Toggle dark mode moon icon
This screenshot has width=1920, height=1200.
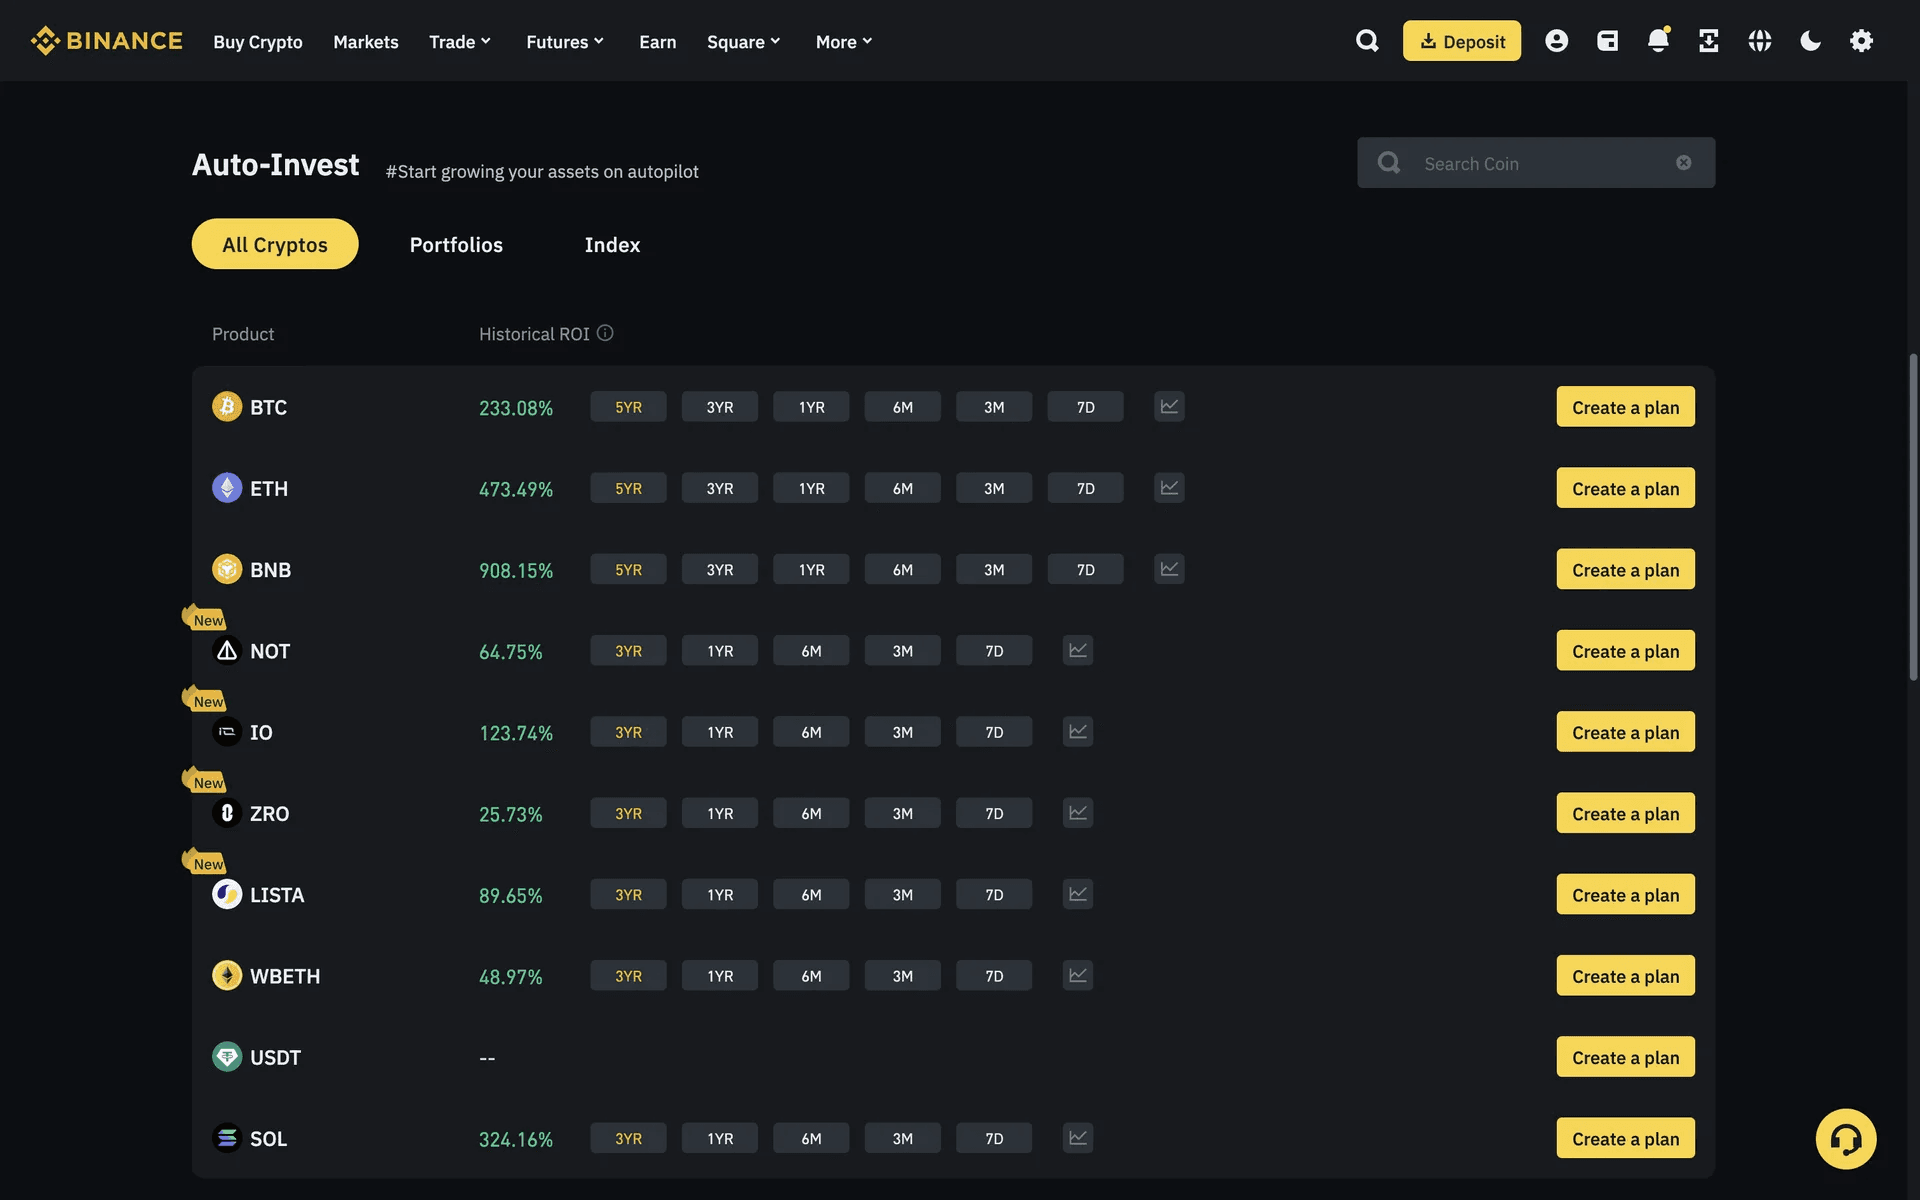click(1810, 41)
